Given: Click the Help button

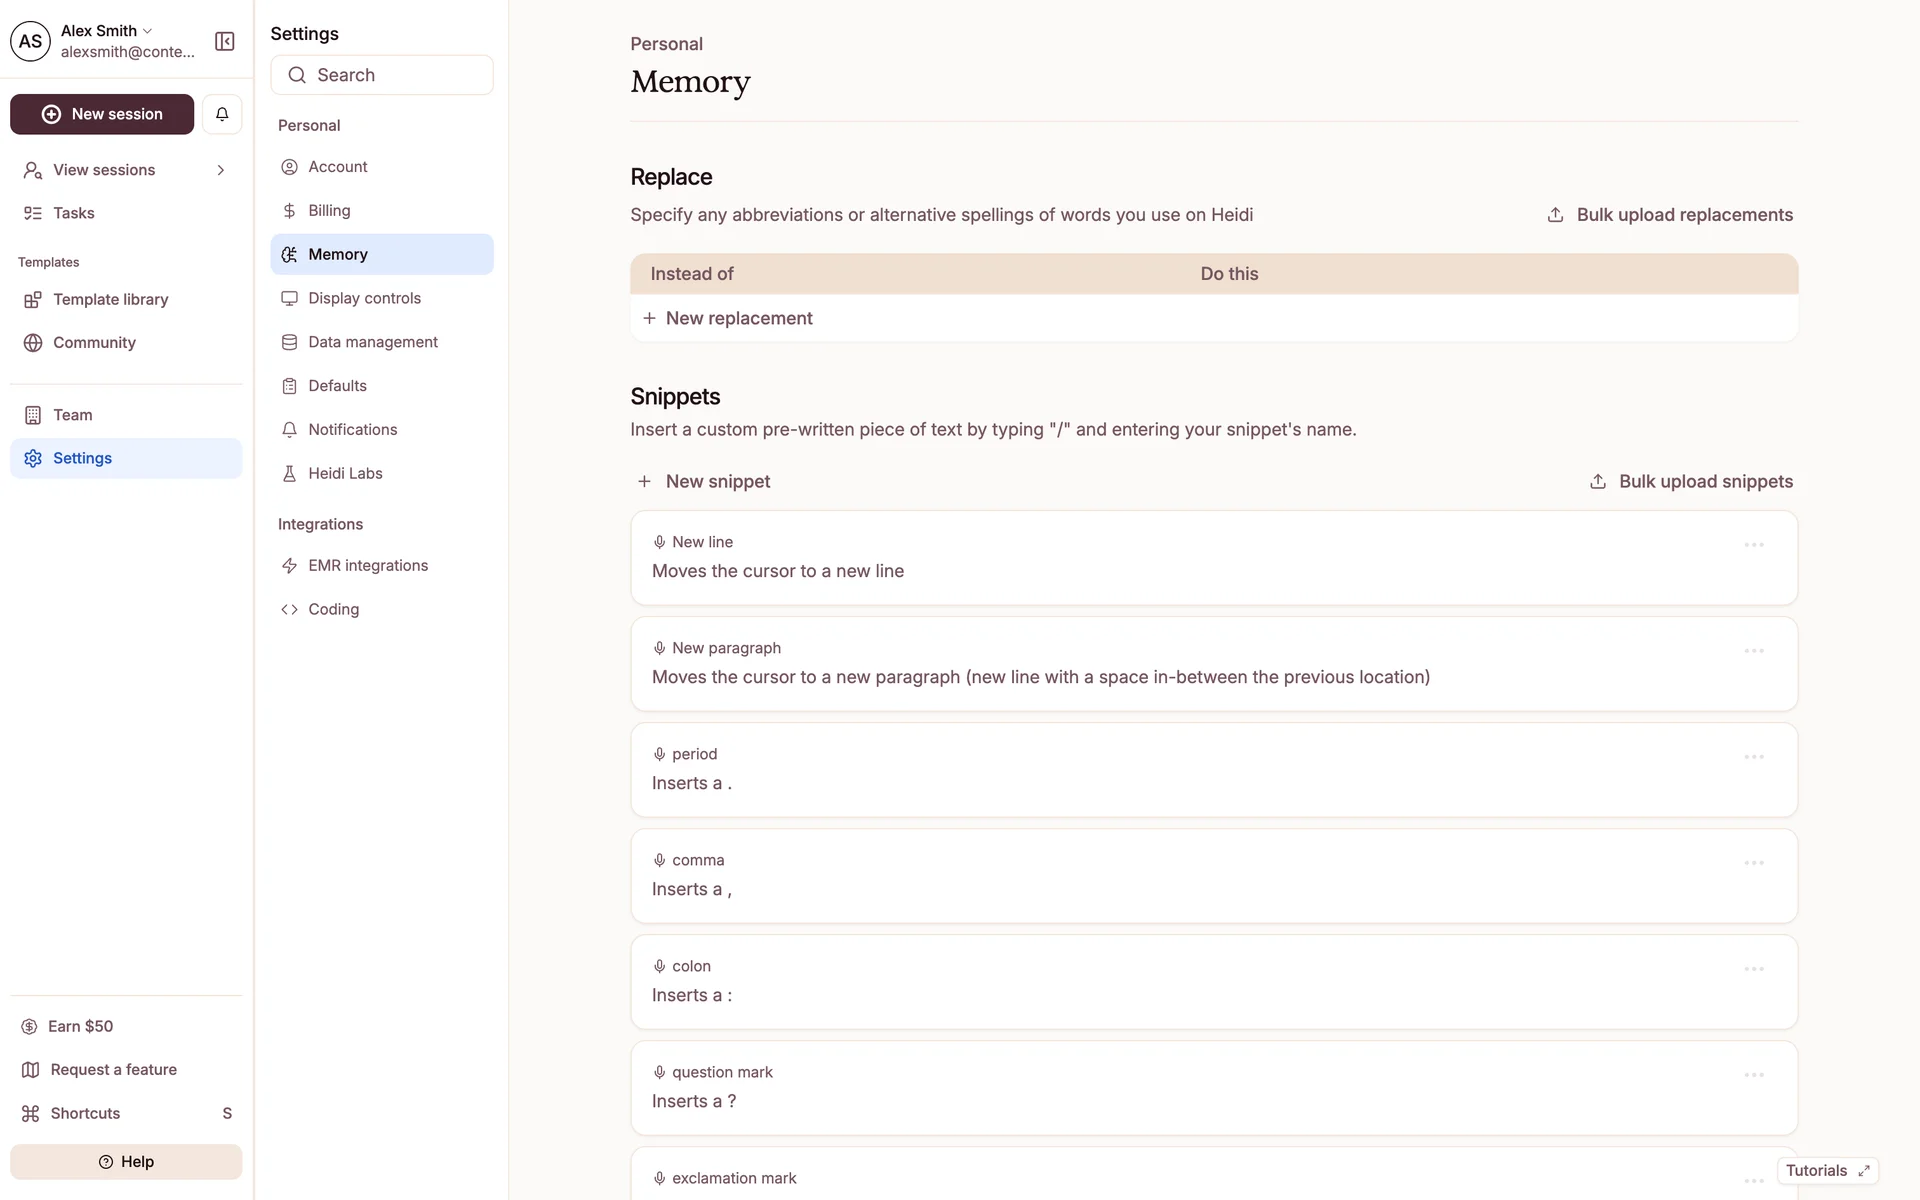Looking at the screenshot, I should pyautogui.click(x=126, y=1162).
